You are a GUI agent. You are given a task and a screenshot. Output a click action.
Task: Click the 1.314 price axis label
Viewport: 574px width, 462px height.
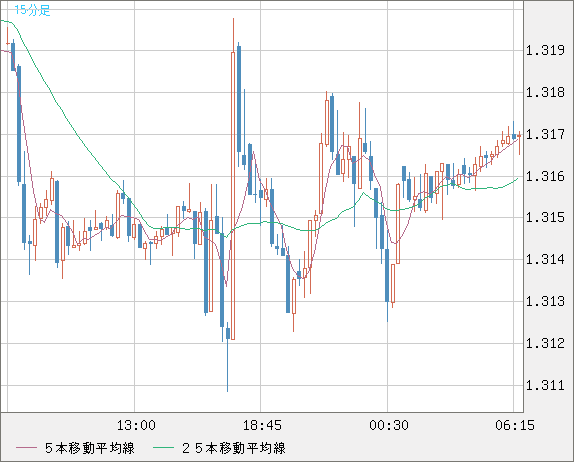click(x=545, y=260)
